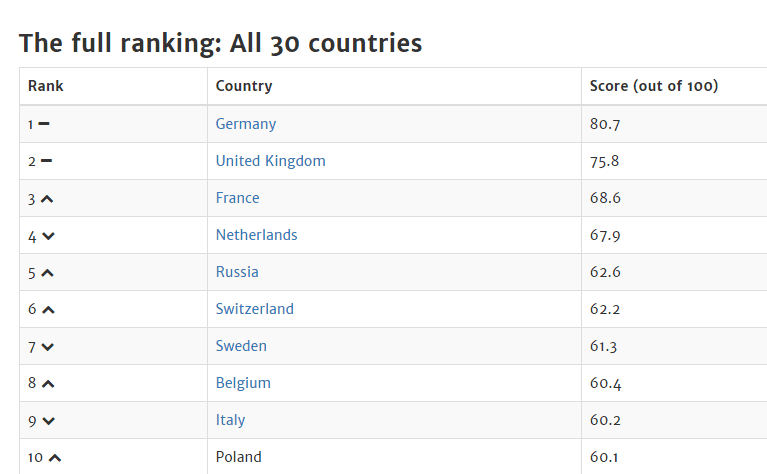This screenshot has width=767, height=474.
Task: Visit the Switzerland link
Action: [255, 309]
